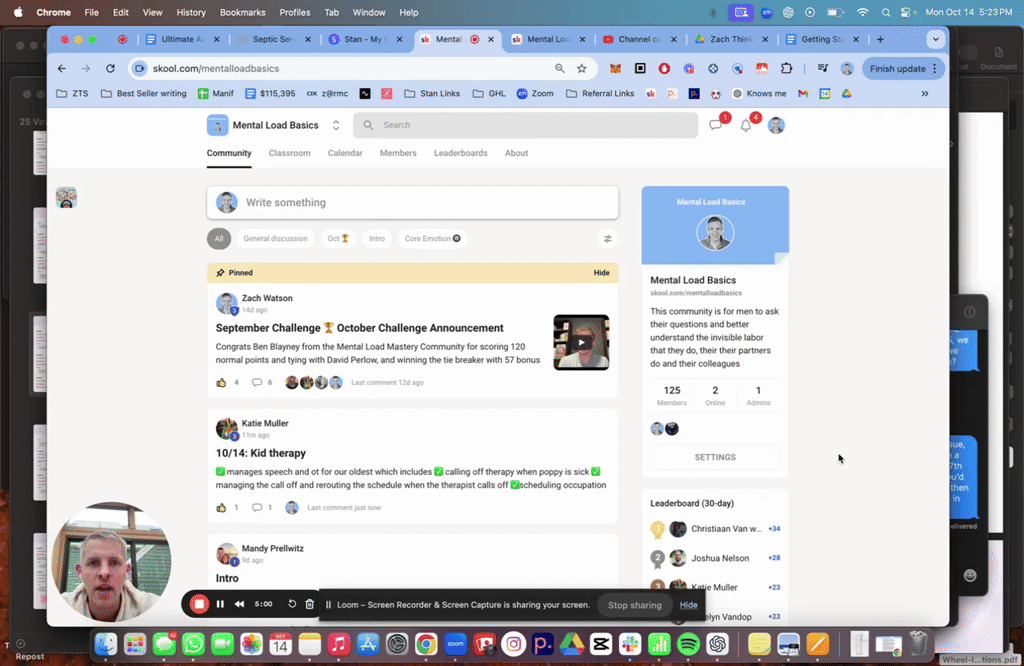Open a new Chrome tab with plus
Viewport: 1024px width, 666px height.
880,39
